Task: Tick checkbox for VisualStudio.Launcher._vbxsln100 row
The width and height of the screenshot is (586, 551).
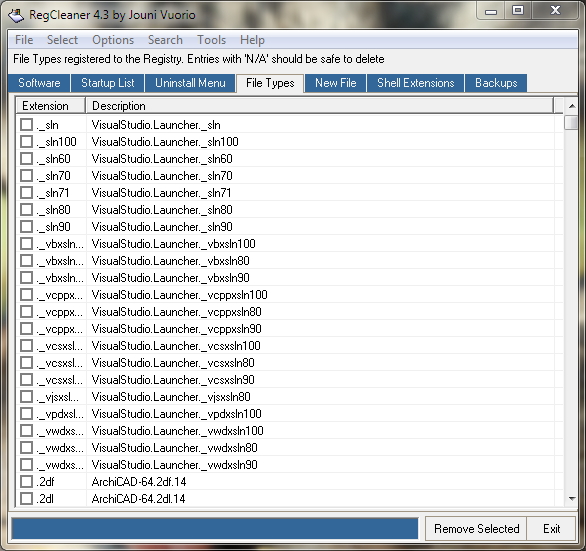Action: point(27,244)
